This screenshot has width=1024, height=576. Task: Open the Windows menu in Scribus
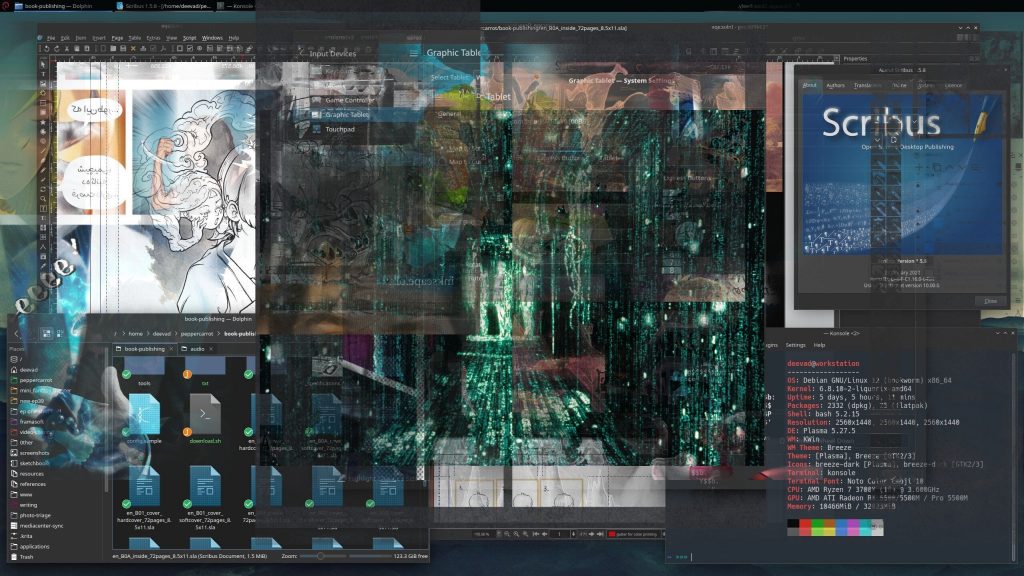212,38
